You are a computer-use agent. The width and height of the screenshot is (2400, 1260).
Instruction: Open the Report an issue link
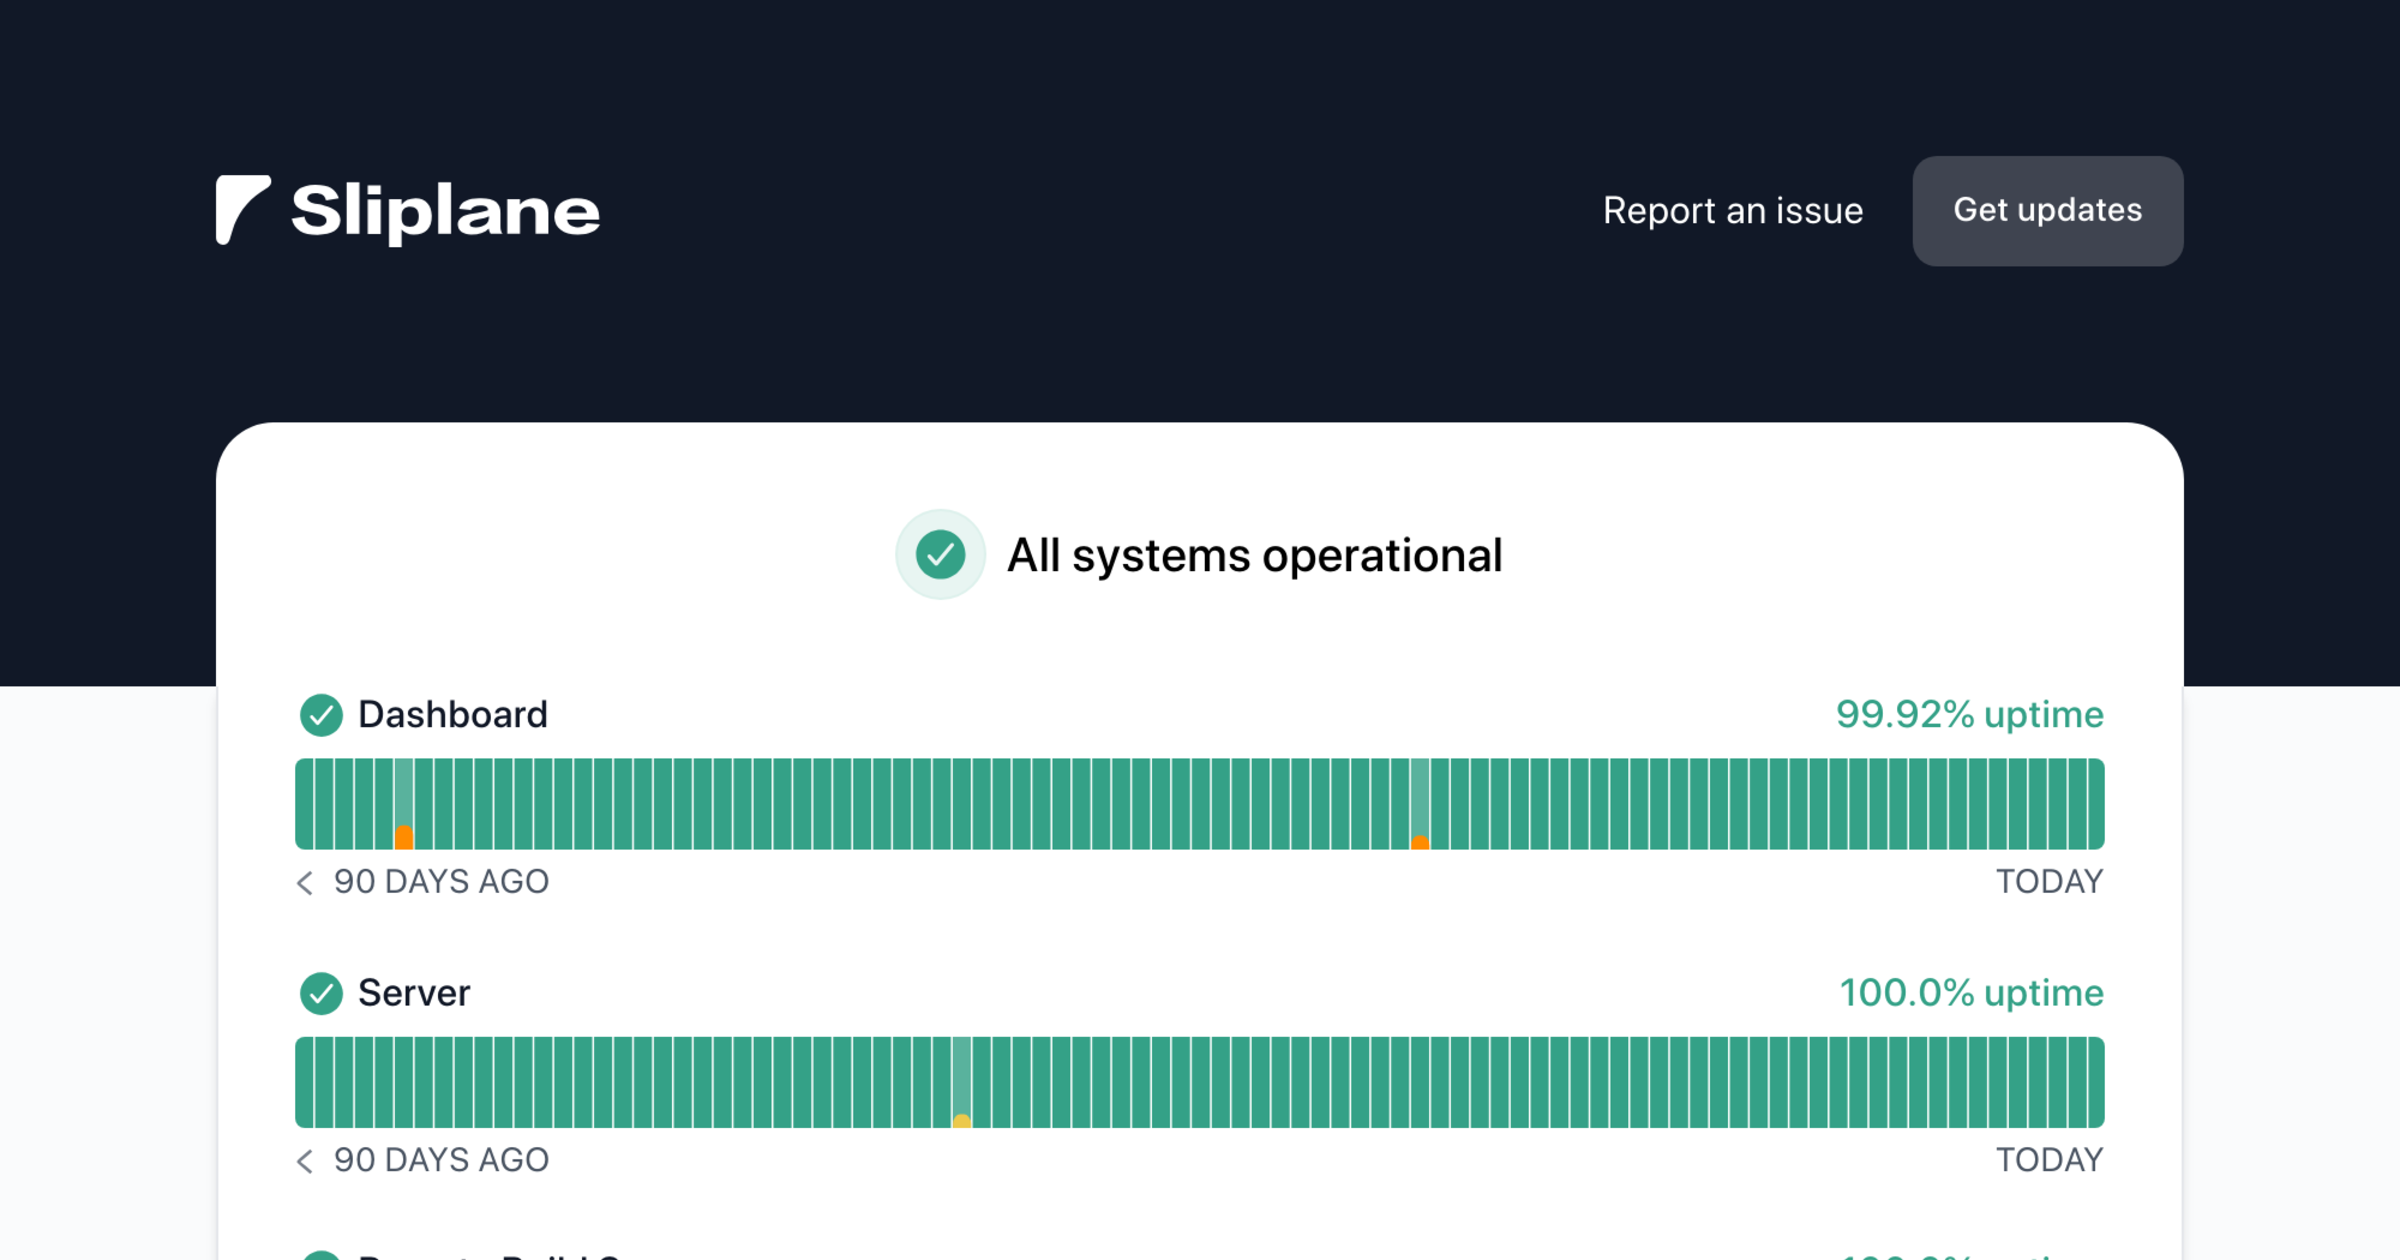[1732, 211]
